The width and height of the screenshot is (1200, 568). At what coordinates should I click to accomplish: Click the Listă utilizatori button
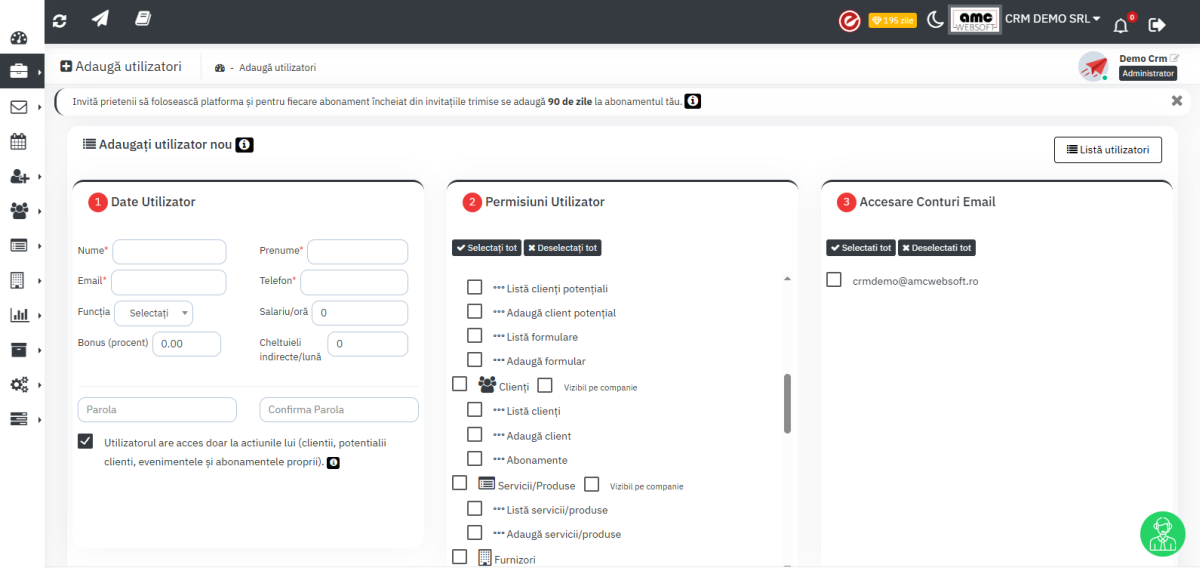(1107, 149)
